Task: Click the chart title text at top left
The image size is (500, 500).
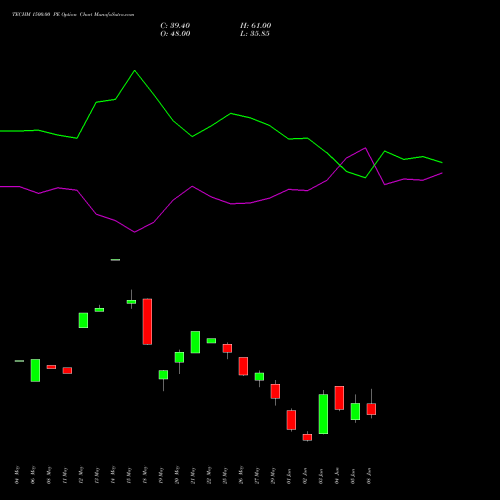Action: [x=73, y=15]
